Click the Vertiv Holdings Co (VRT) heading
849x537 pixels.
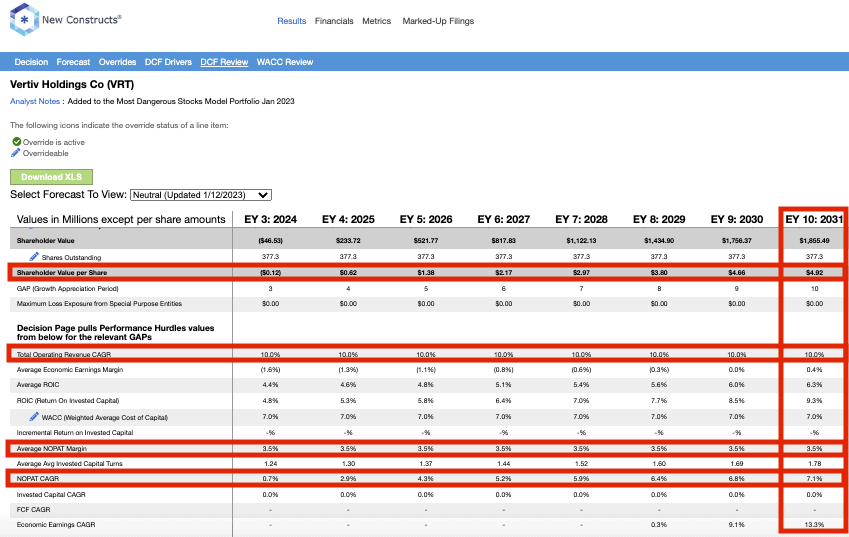point(72,84)
